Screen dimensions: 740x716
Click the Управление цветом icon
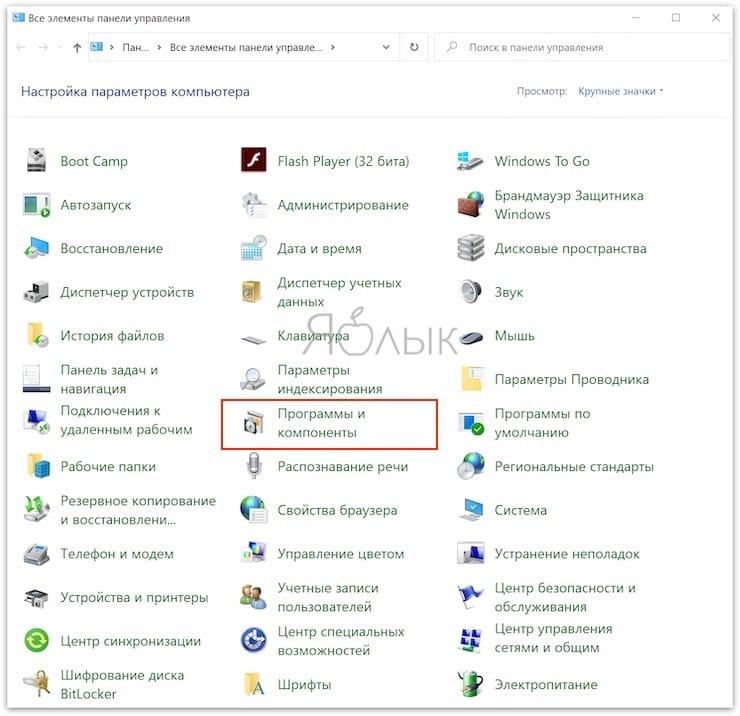(x=253, y=553)
